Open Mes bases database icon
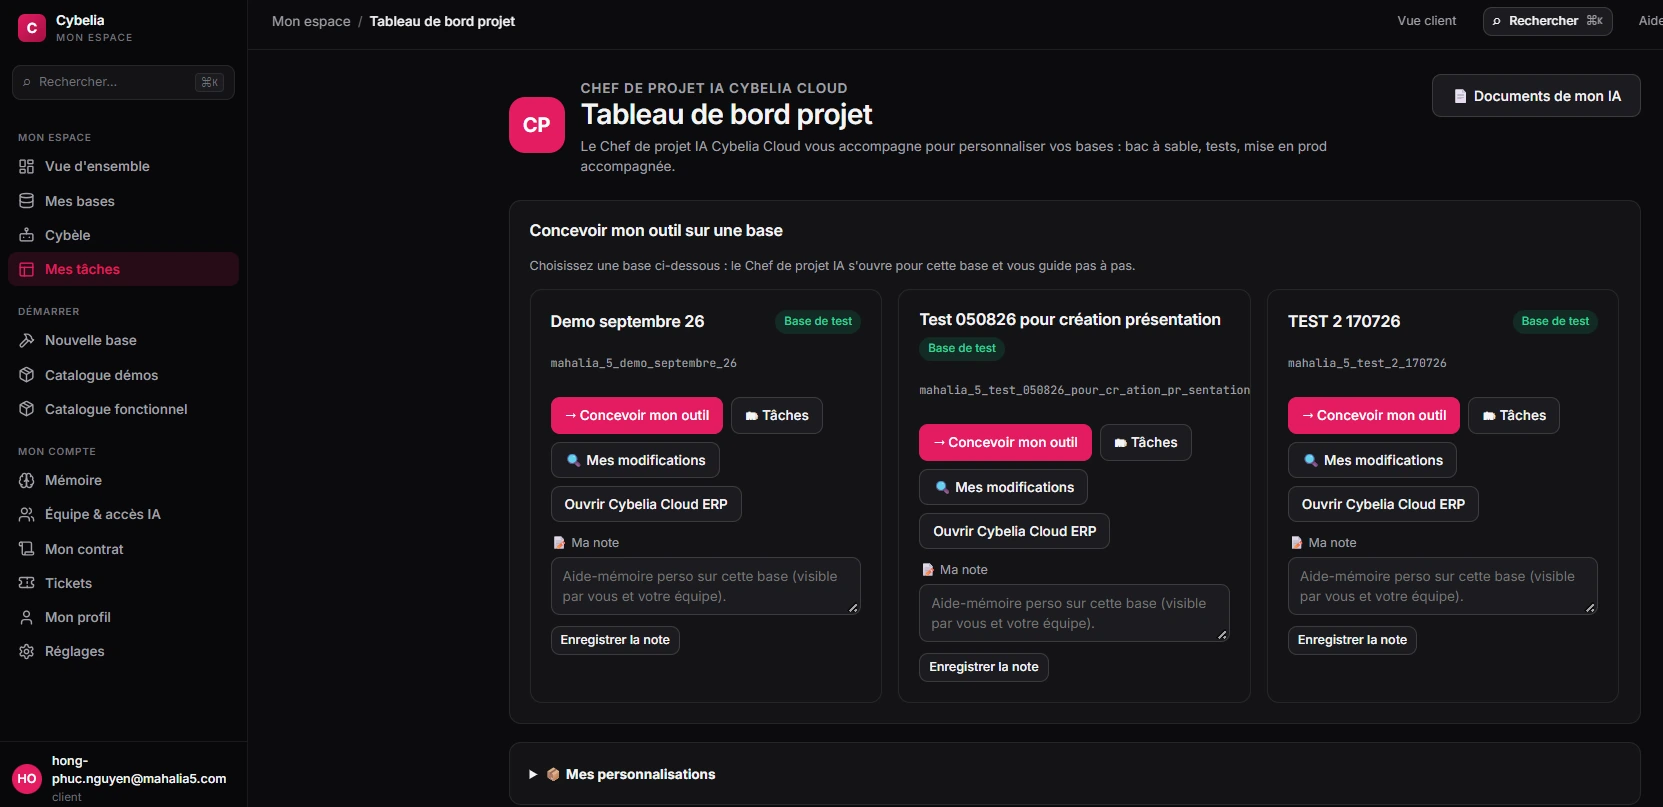1663x807 pixels. click(27, 201)
